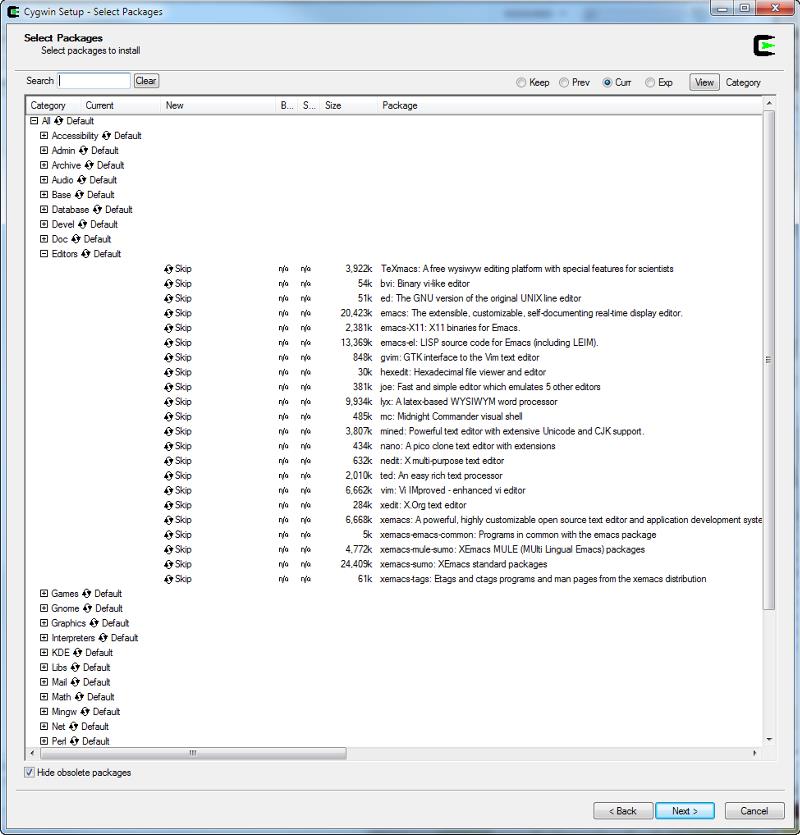Focus the Search input field

94,81
